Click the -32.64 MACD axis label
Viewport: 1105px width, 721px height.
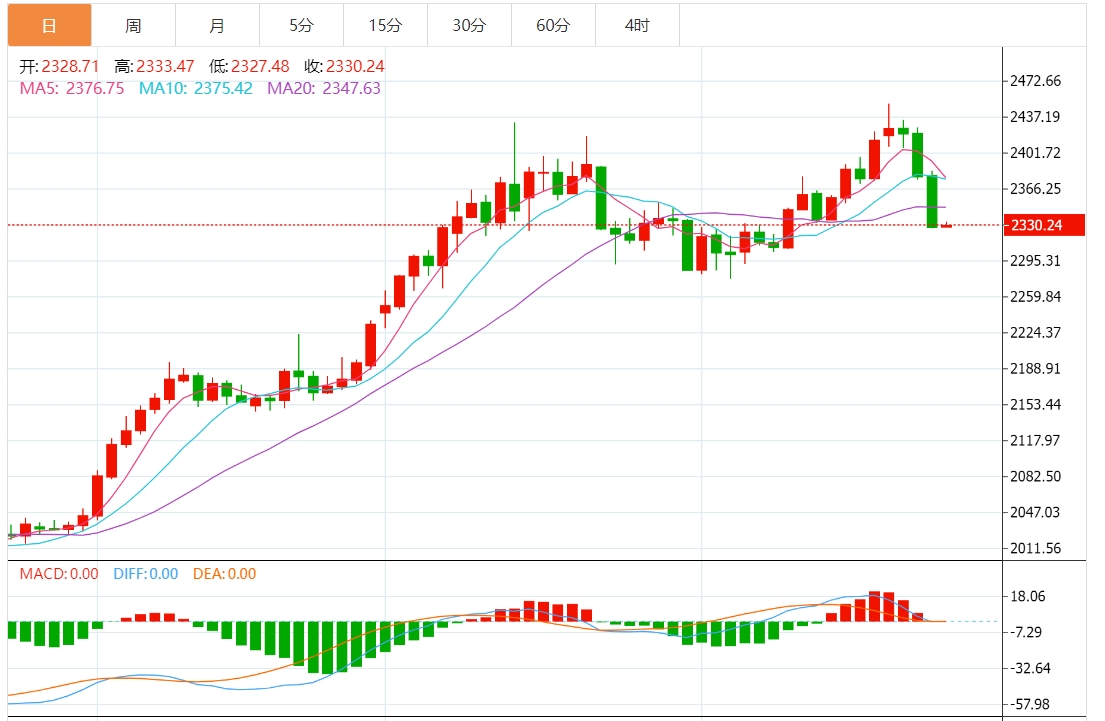pyautogui.click(x=1030, y=668)
